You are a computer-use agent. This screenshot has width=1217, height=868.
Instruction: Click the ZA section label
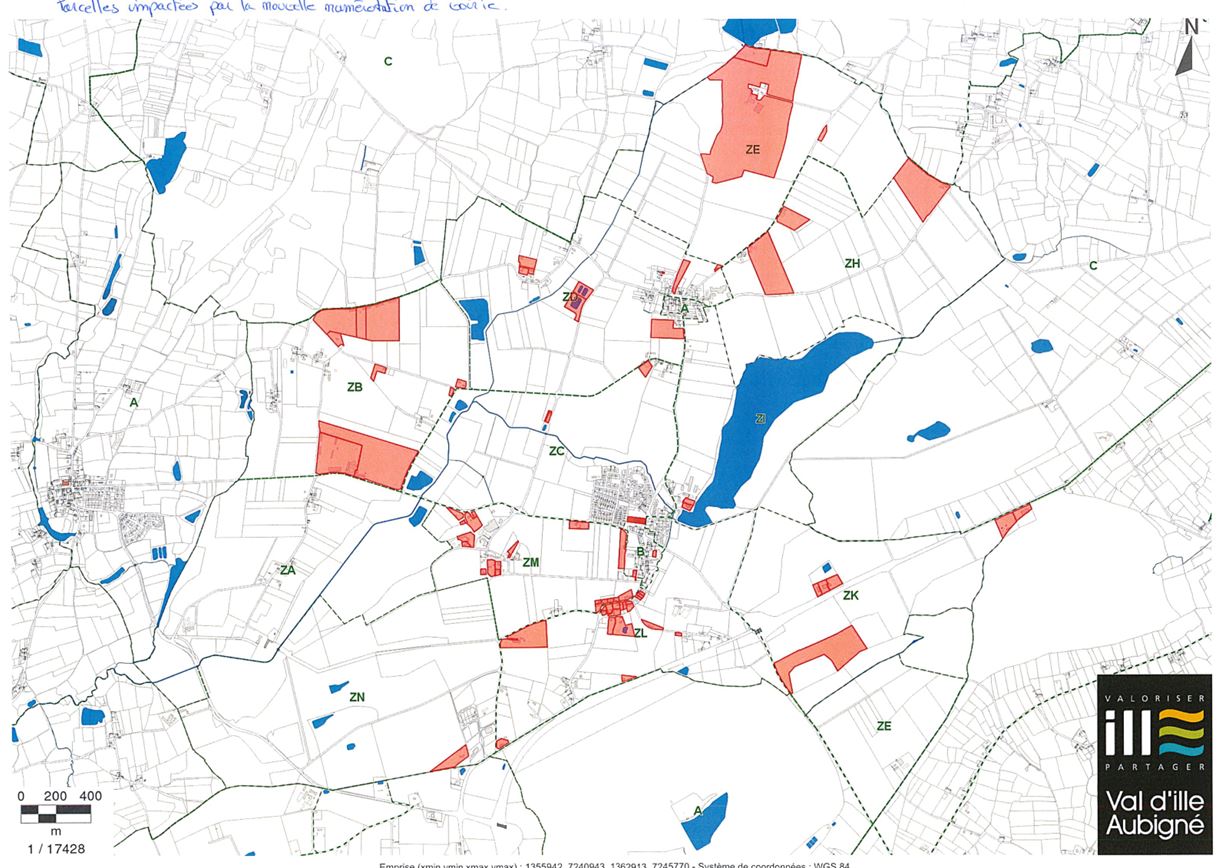[x=288, y=570]
